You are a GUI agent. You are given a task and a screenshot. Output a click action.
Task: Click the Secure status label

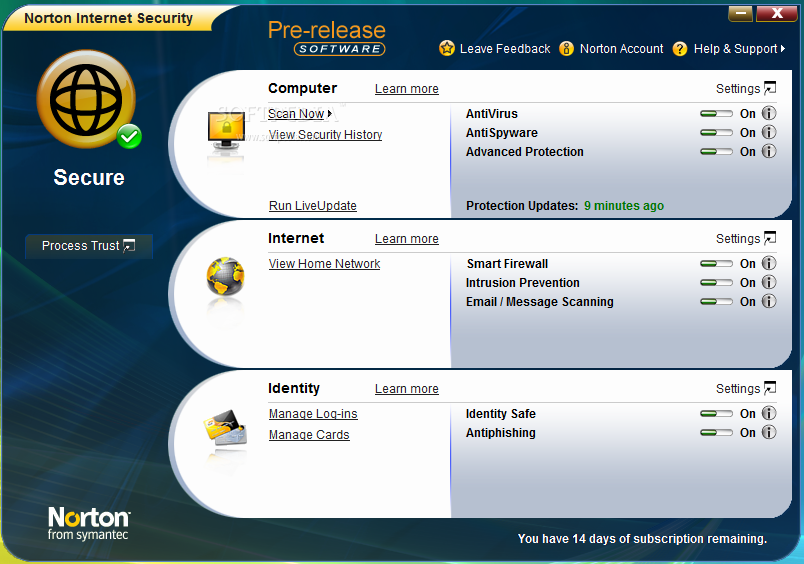[89, 177]
